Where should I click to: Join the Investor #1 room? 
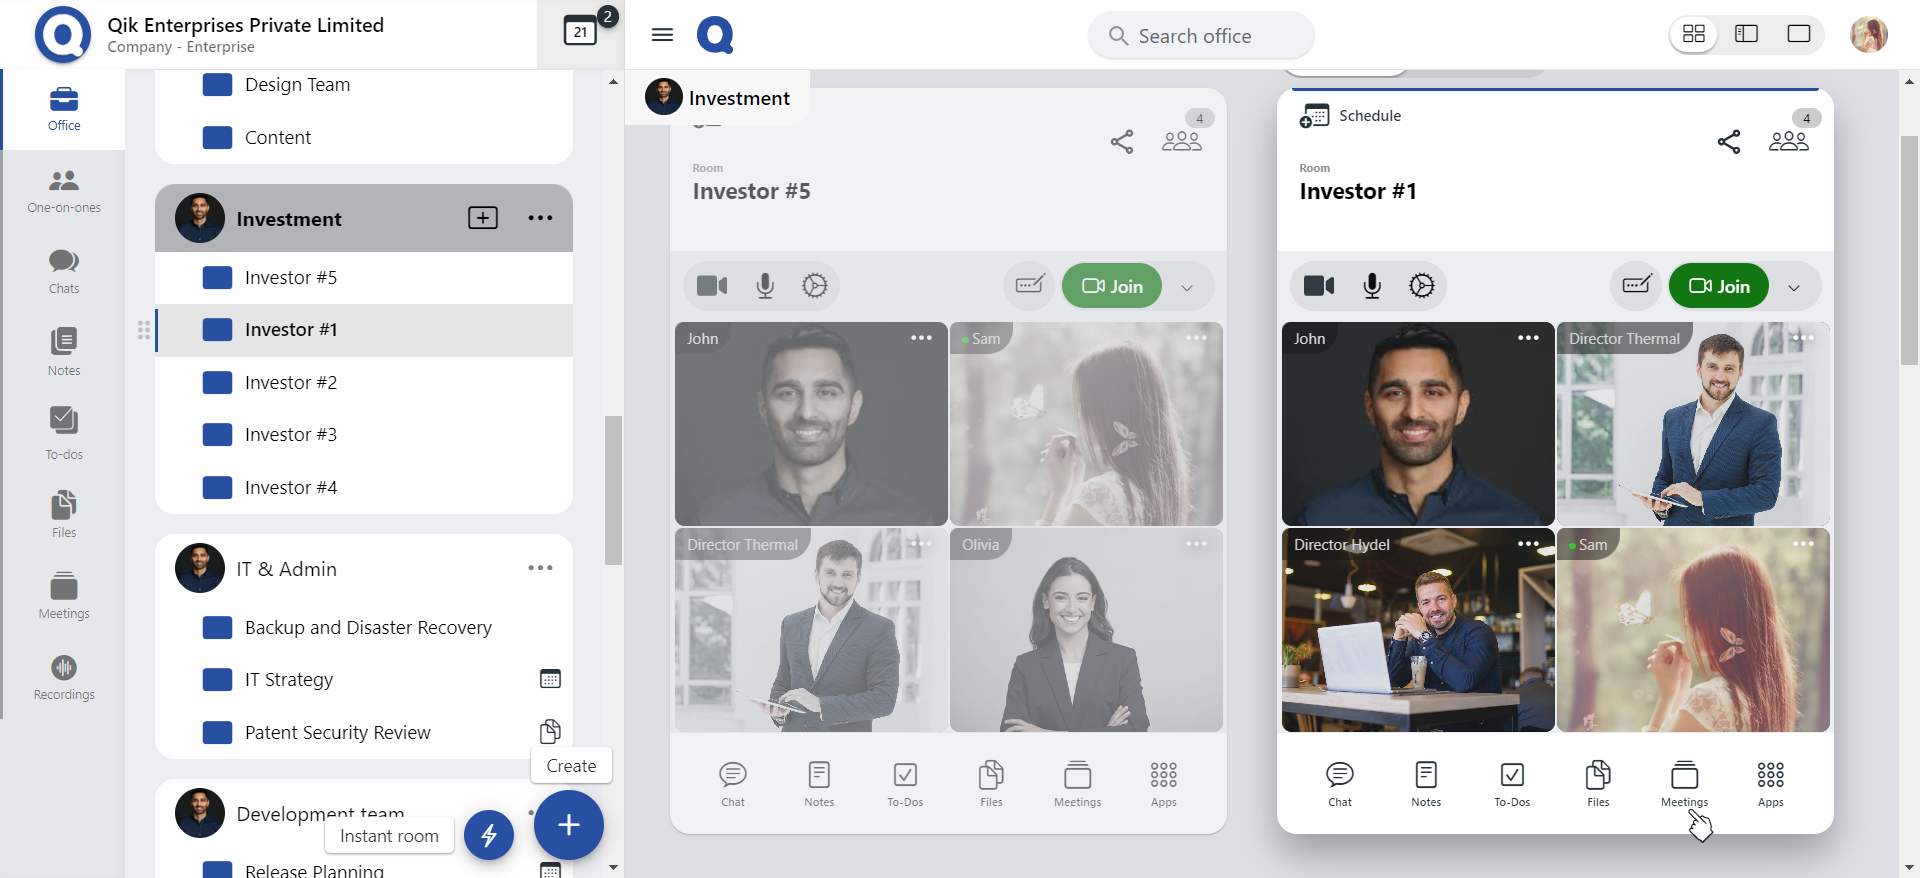tap(1719, 286)
